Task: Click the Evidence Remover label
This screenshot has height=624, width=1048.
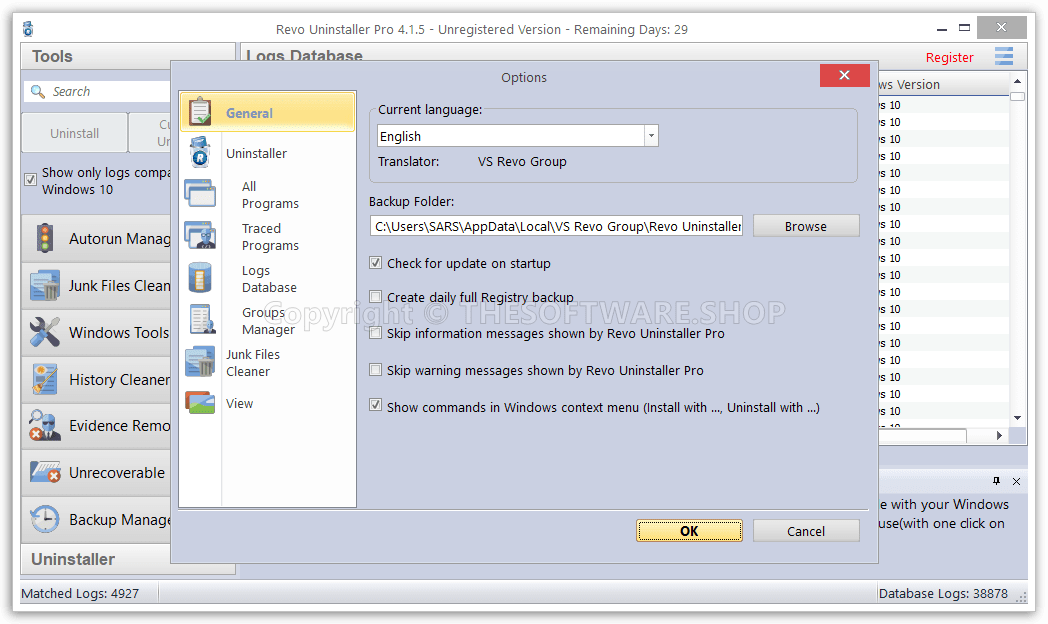Action: pos(120,426)
